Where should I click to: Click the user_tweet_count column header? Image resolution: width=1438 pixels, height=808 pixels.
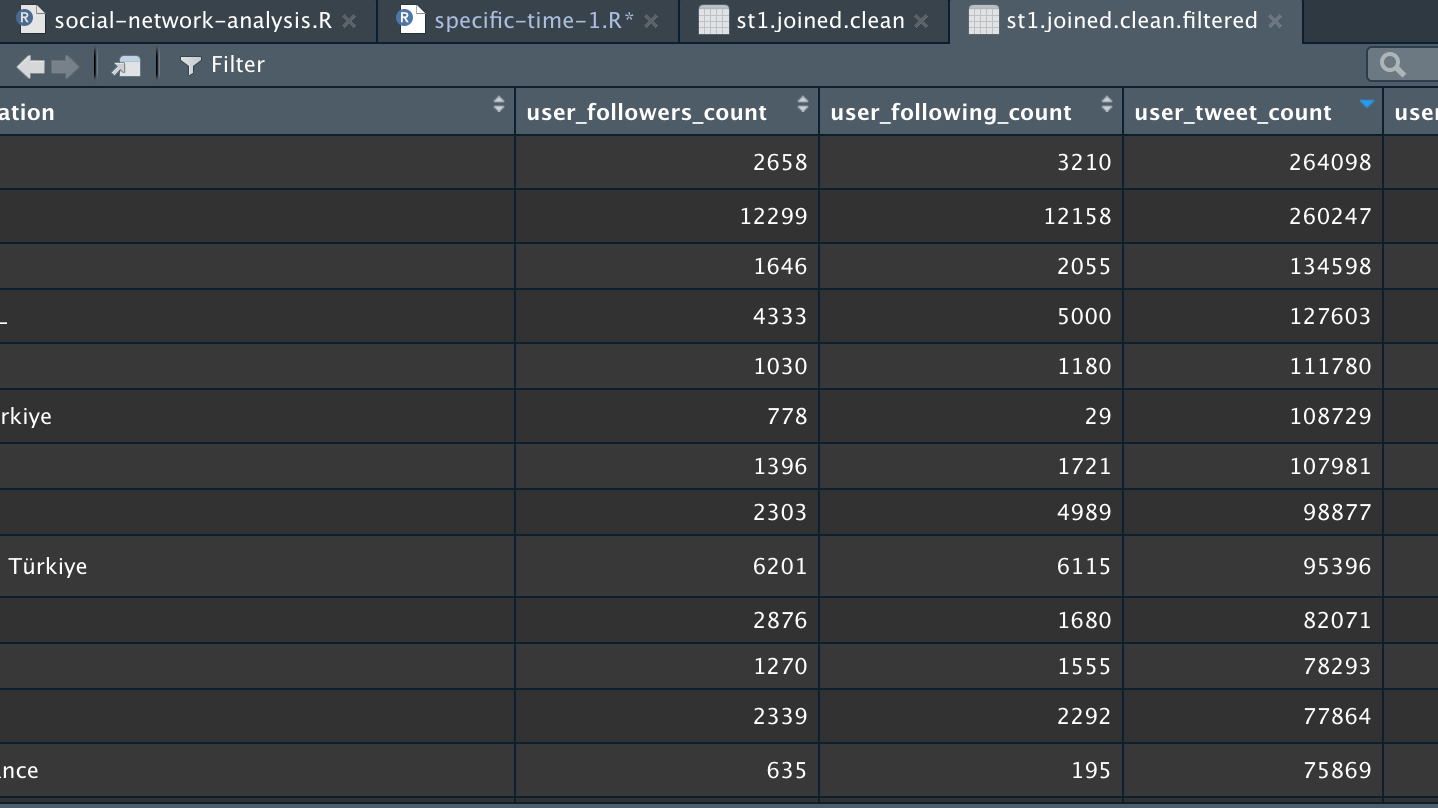pyautogui.click(x=1233, y=112)
